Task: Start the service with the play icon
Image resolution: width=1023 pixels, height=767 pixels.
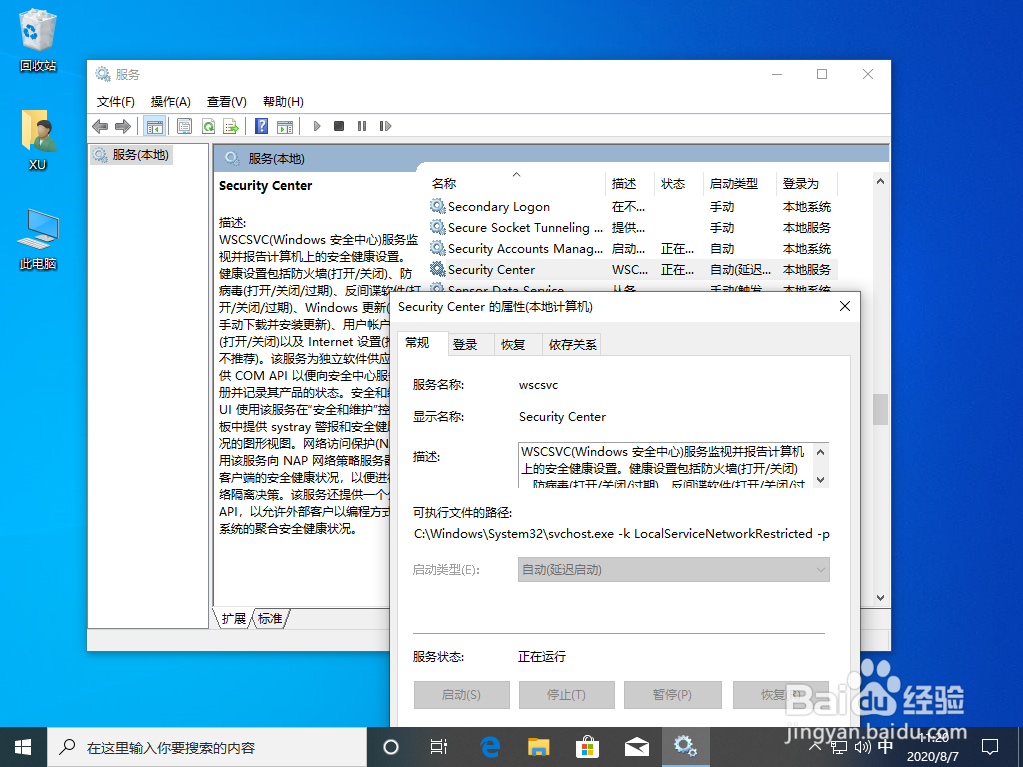Action: (317, 126)
